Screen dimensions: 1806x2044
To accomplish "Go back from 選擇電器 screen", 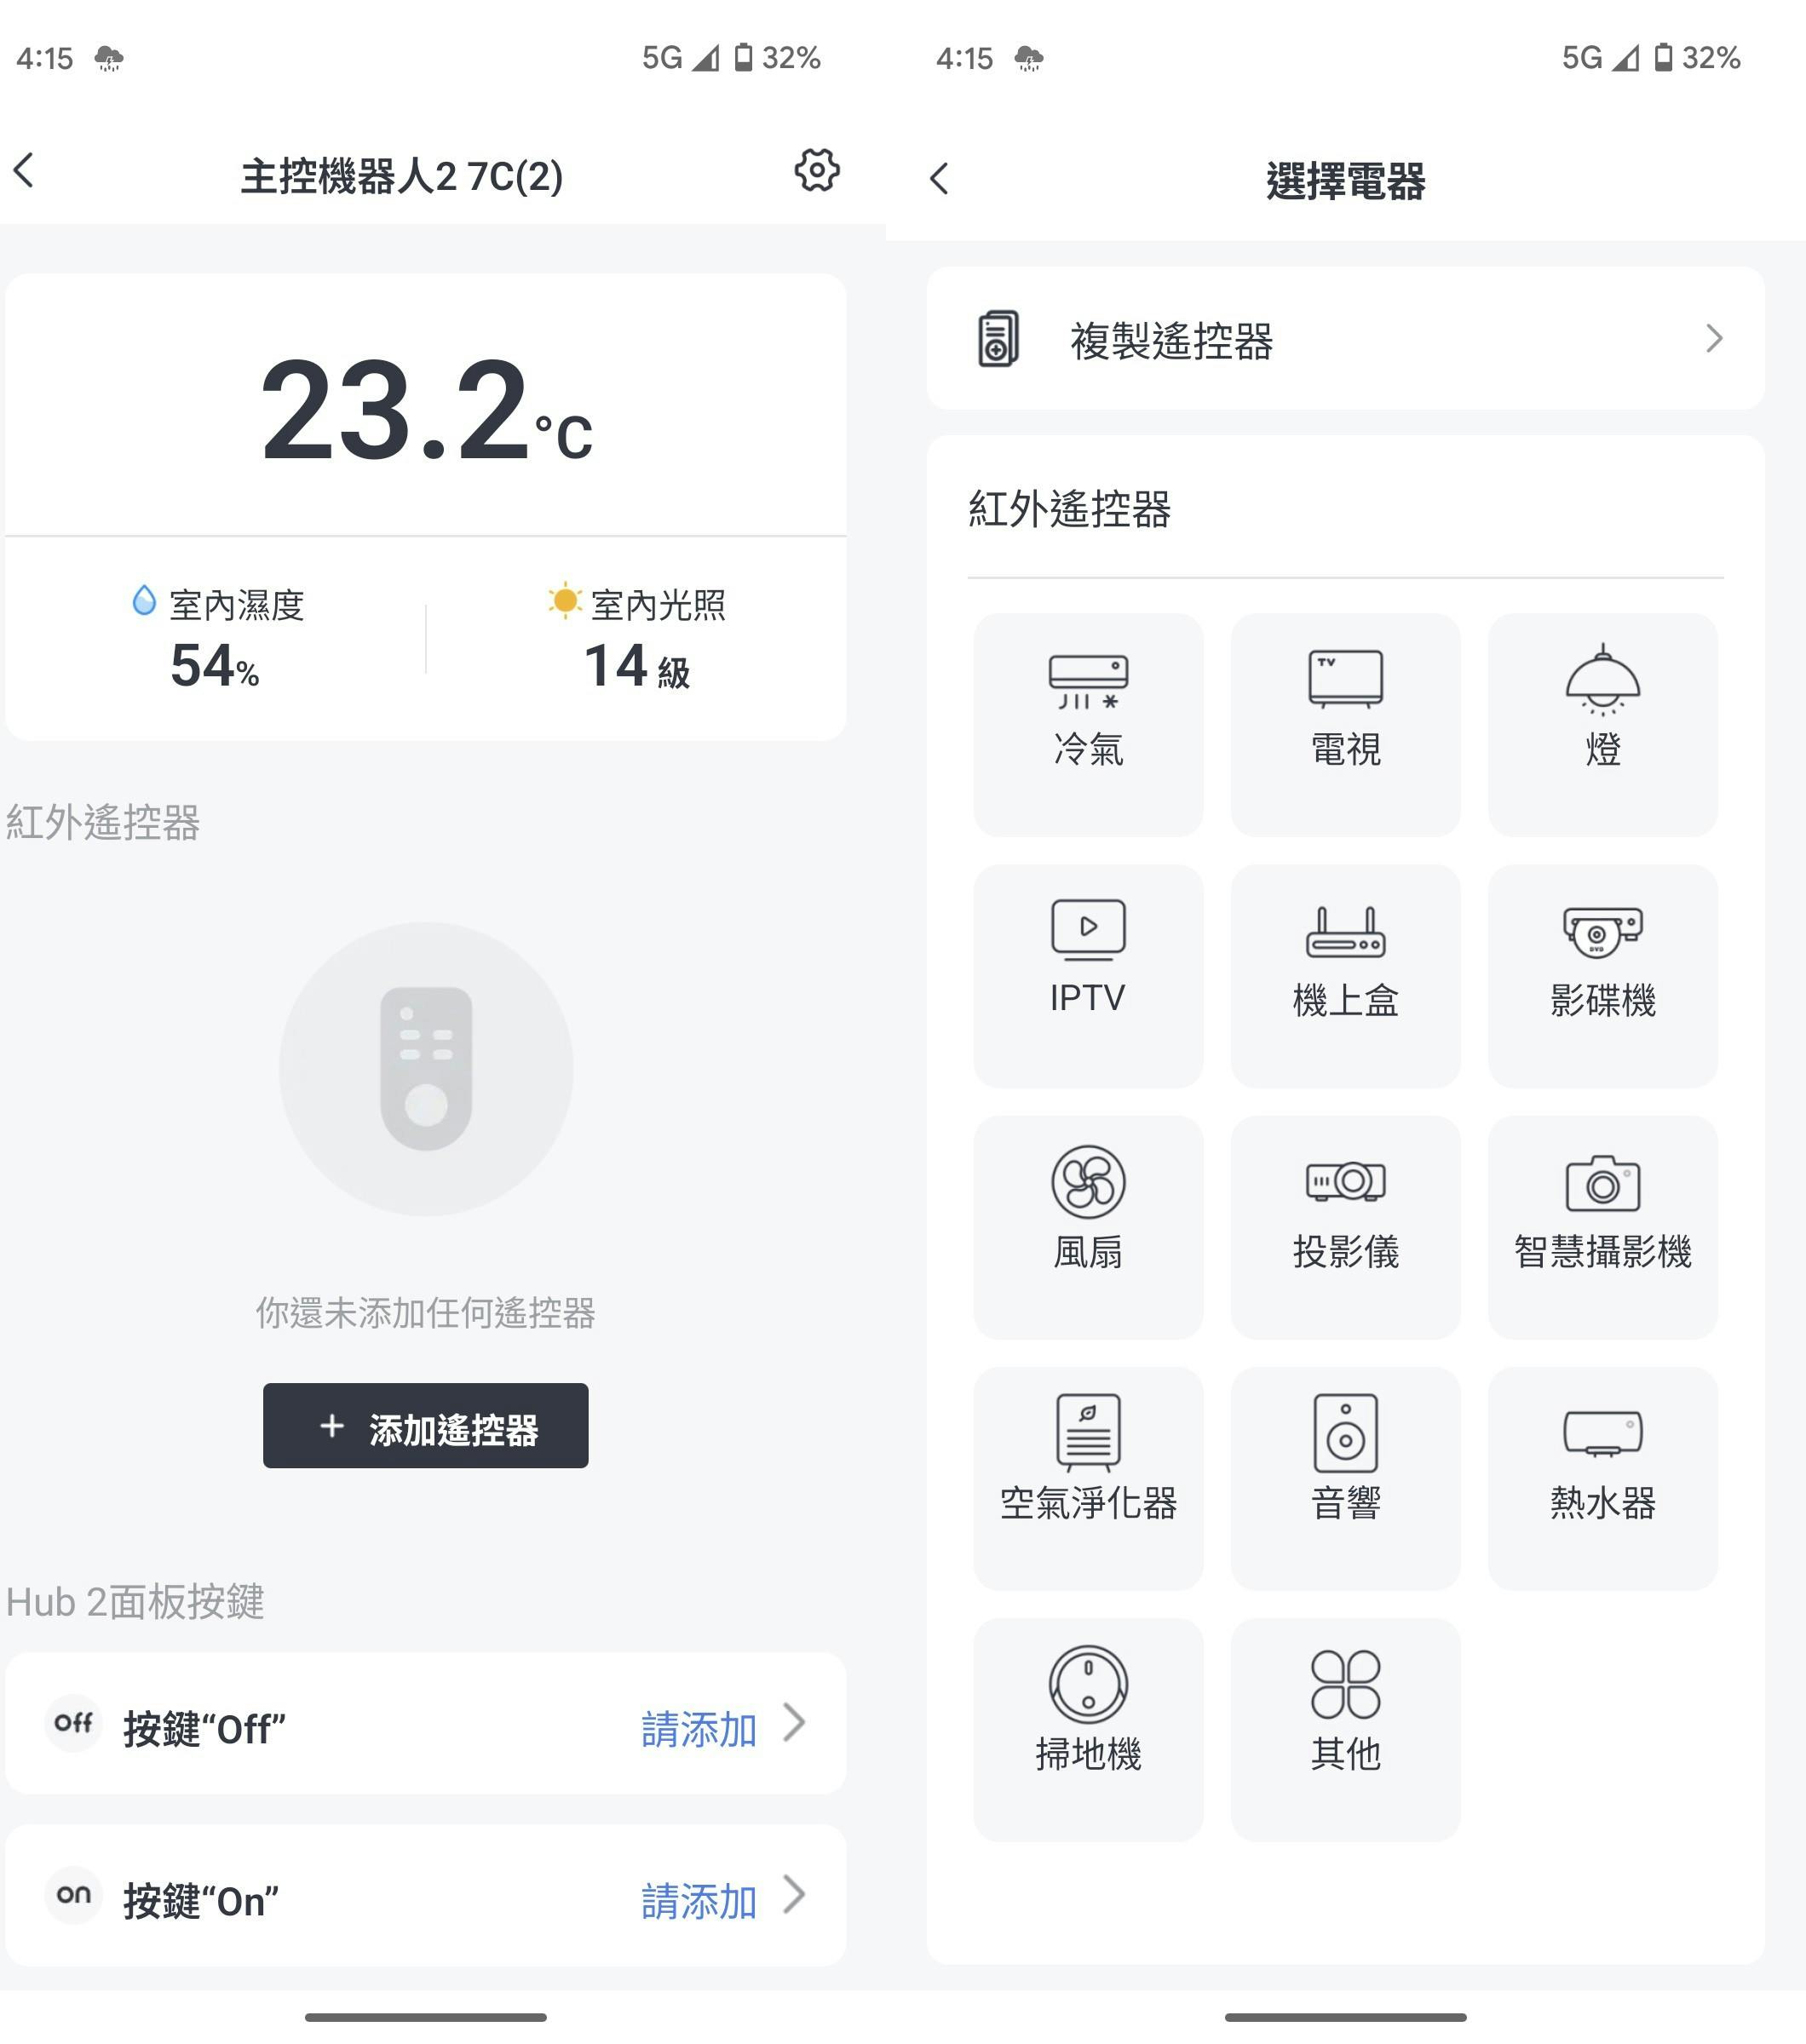I will (x=938, y=179).
